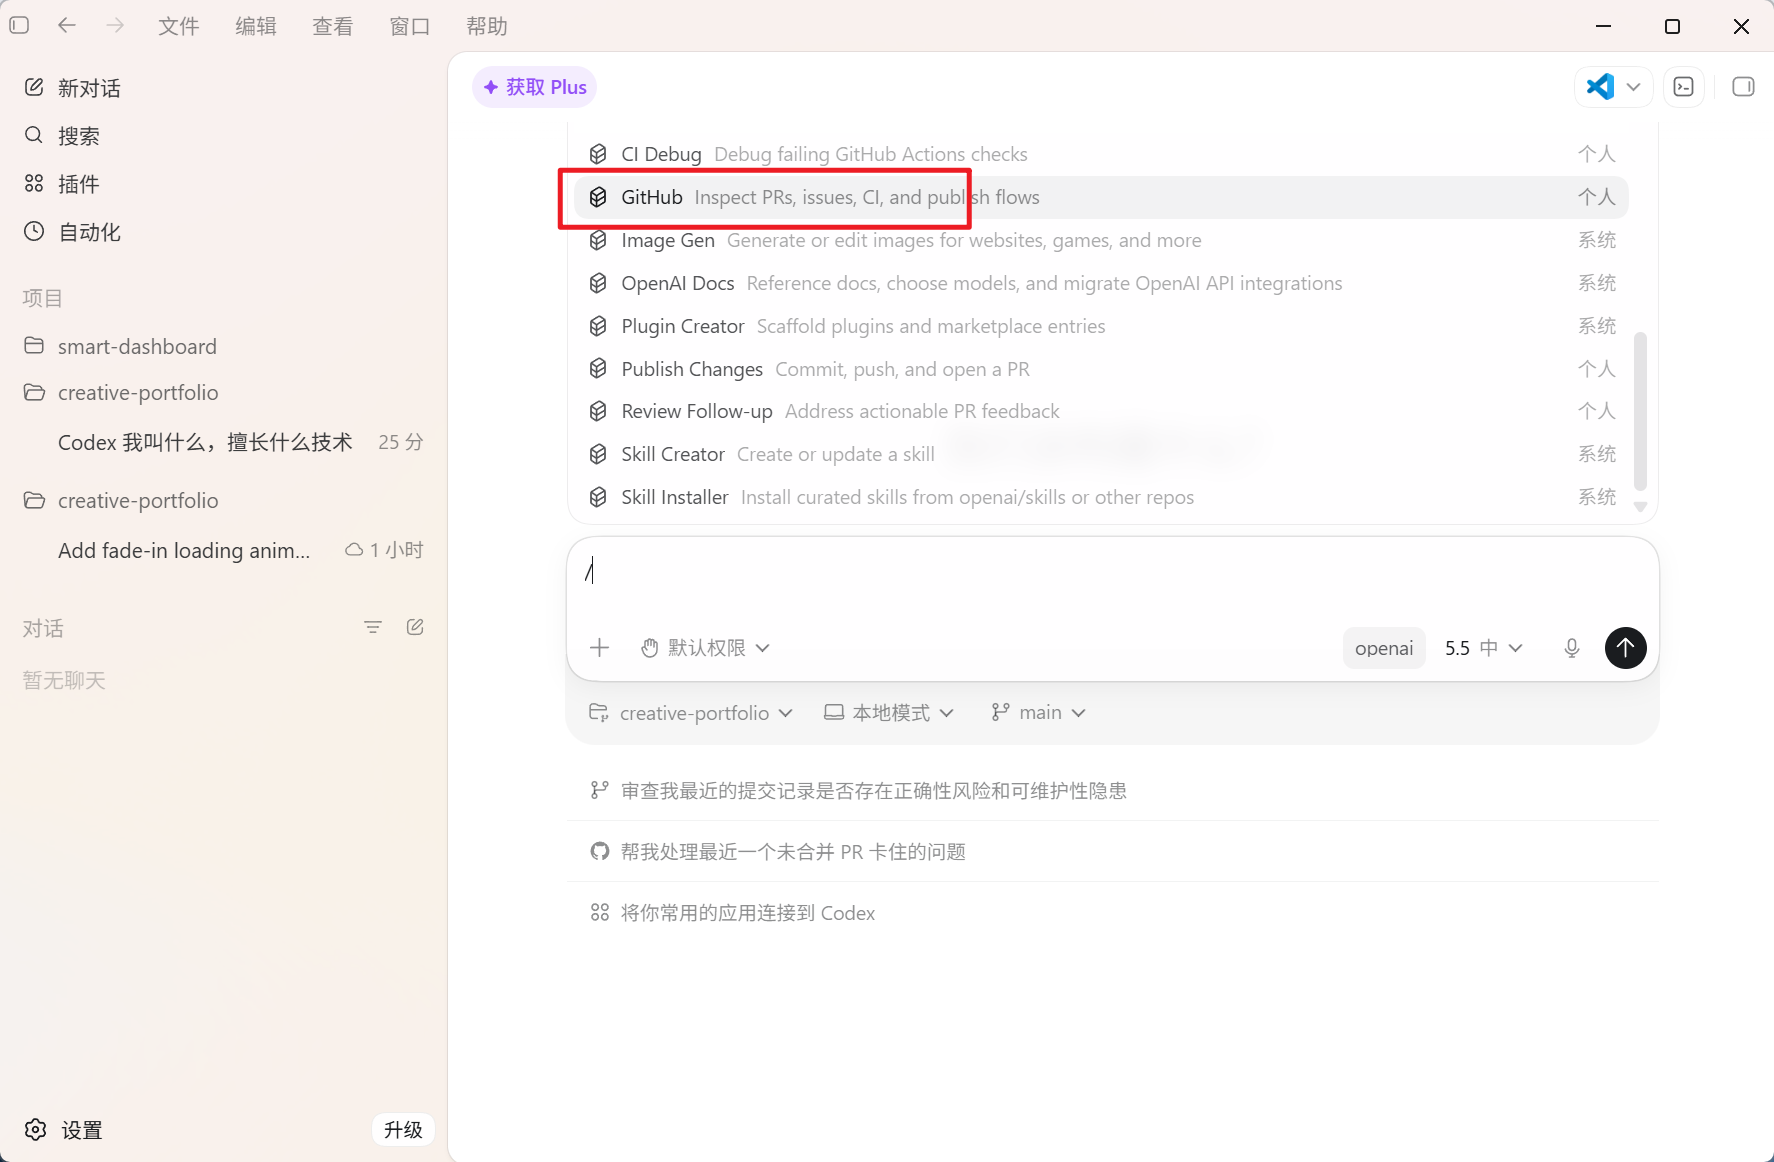Click the Image Gen cube icon
Screen dimensions: 1774x1162
point(598,240)
